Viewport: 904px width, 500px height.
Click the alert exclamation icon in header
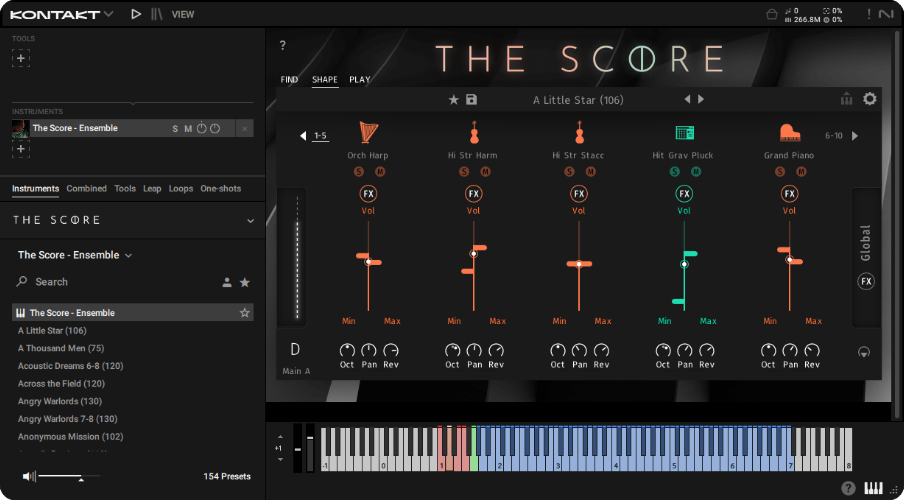point(869,14)
